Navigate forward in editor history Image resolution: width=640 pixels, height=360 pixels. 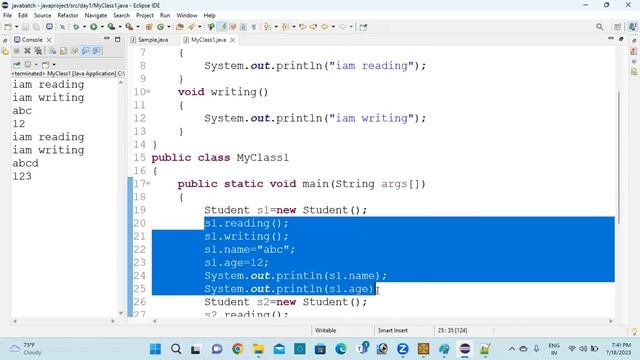click(342, 27)
